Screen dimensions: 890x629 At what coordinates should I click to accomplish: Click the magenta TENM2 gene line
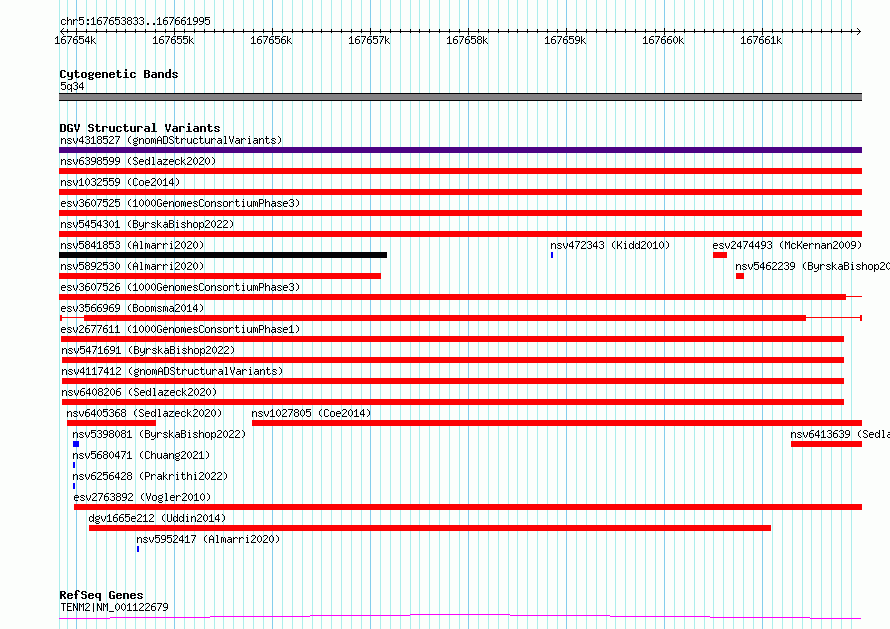tap(460, 617)
